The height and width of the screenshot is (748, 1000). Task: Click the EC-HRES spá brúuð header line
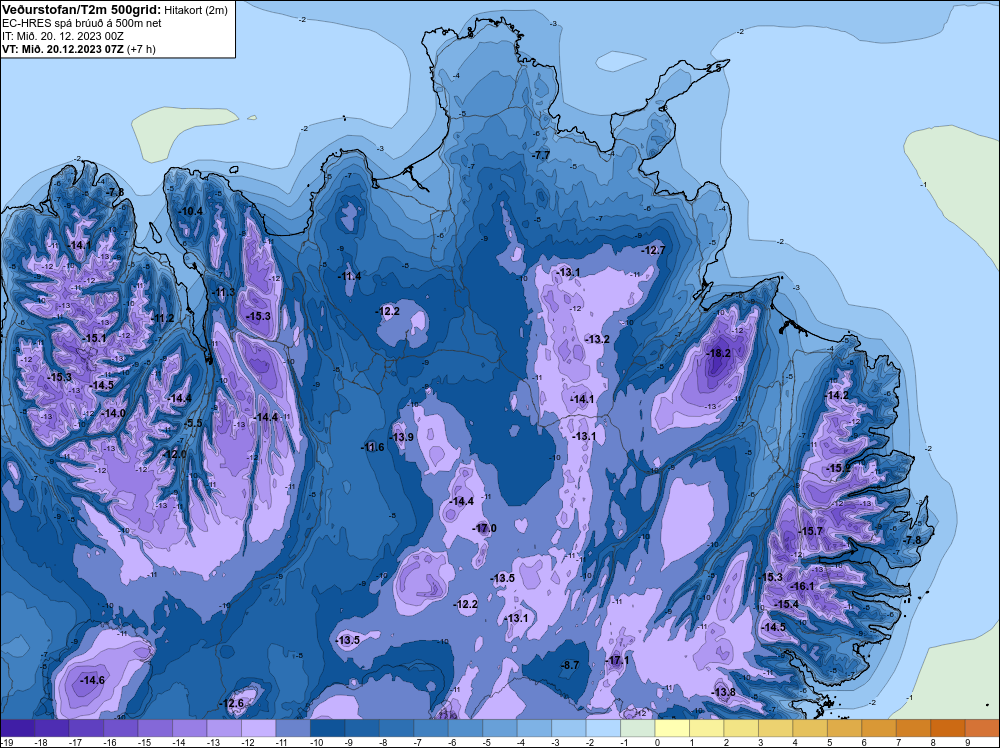click(82, 24)
